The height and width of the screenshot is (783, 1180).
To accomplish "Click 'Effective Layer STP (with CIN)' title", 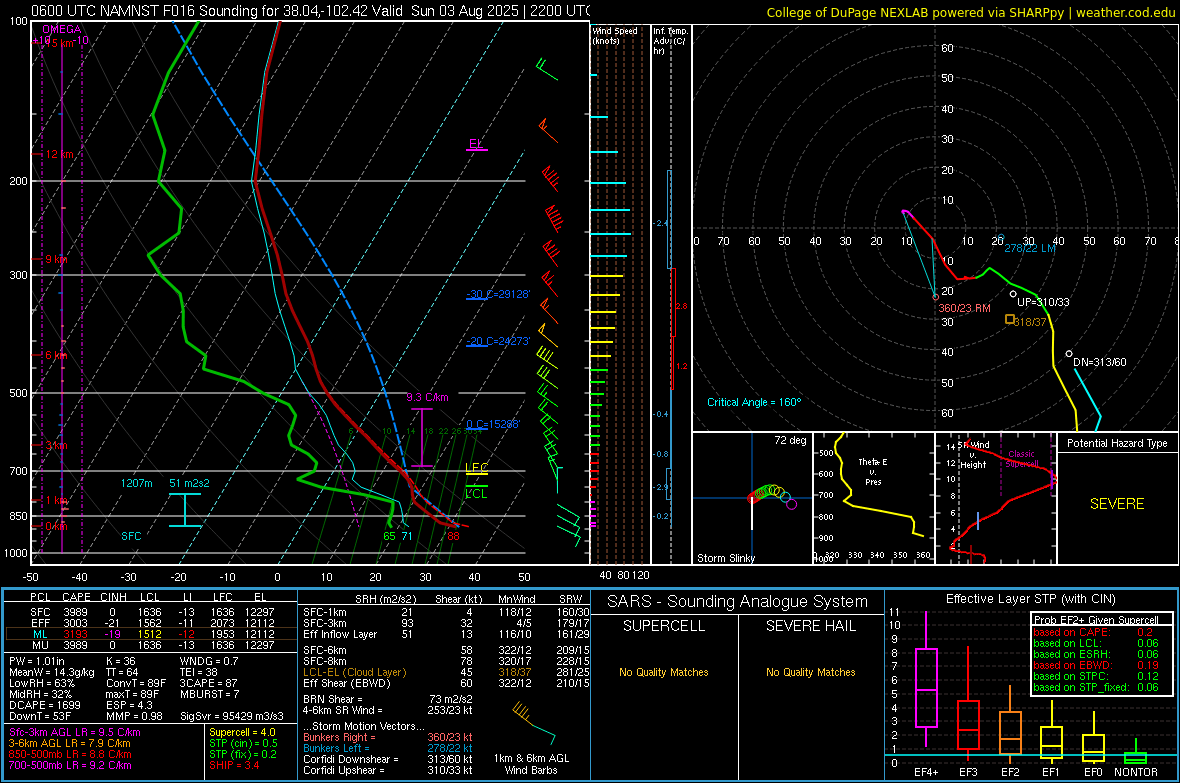I will [x=1030, y=599].
